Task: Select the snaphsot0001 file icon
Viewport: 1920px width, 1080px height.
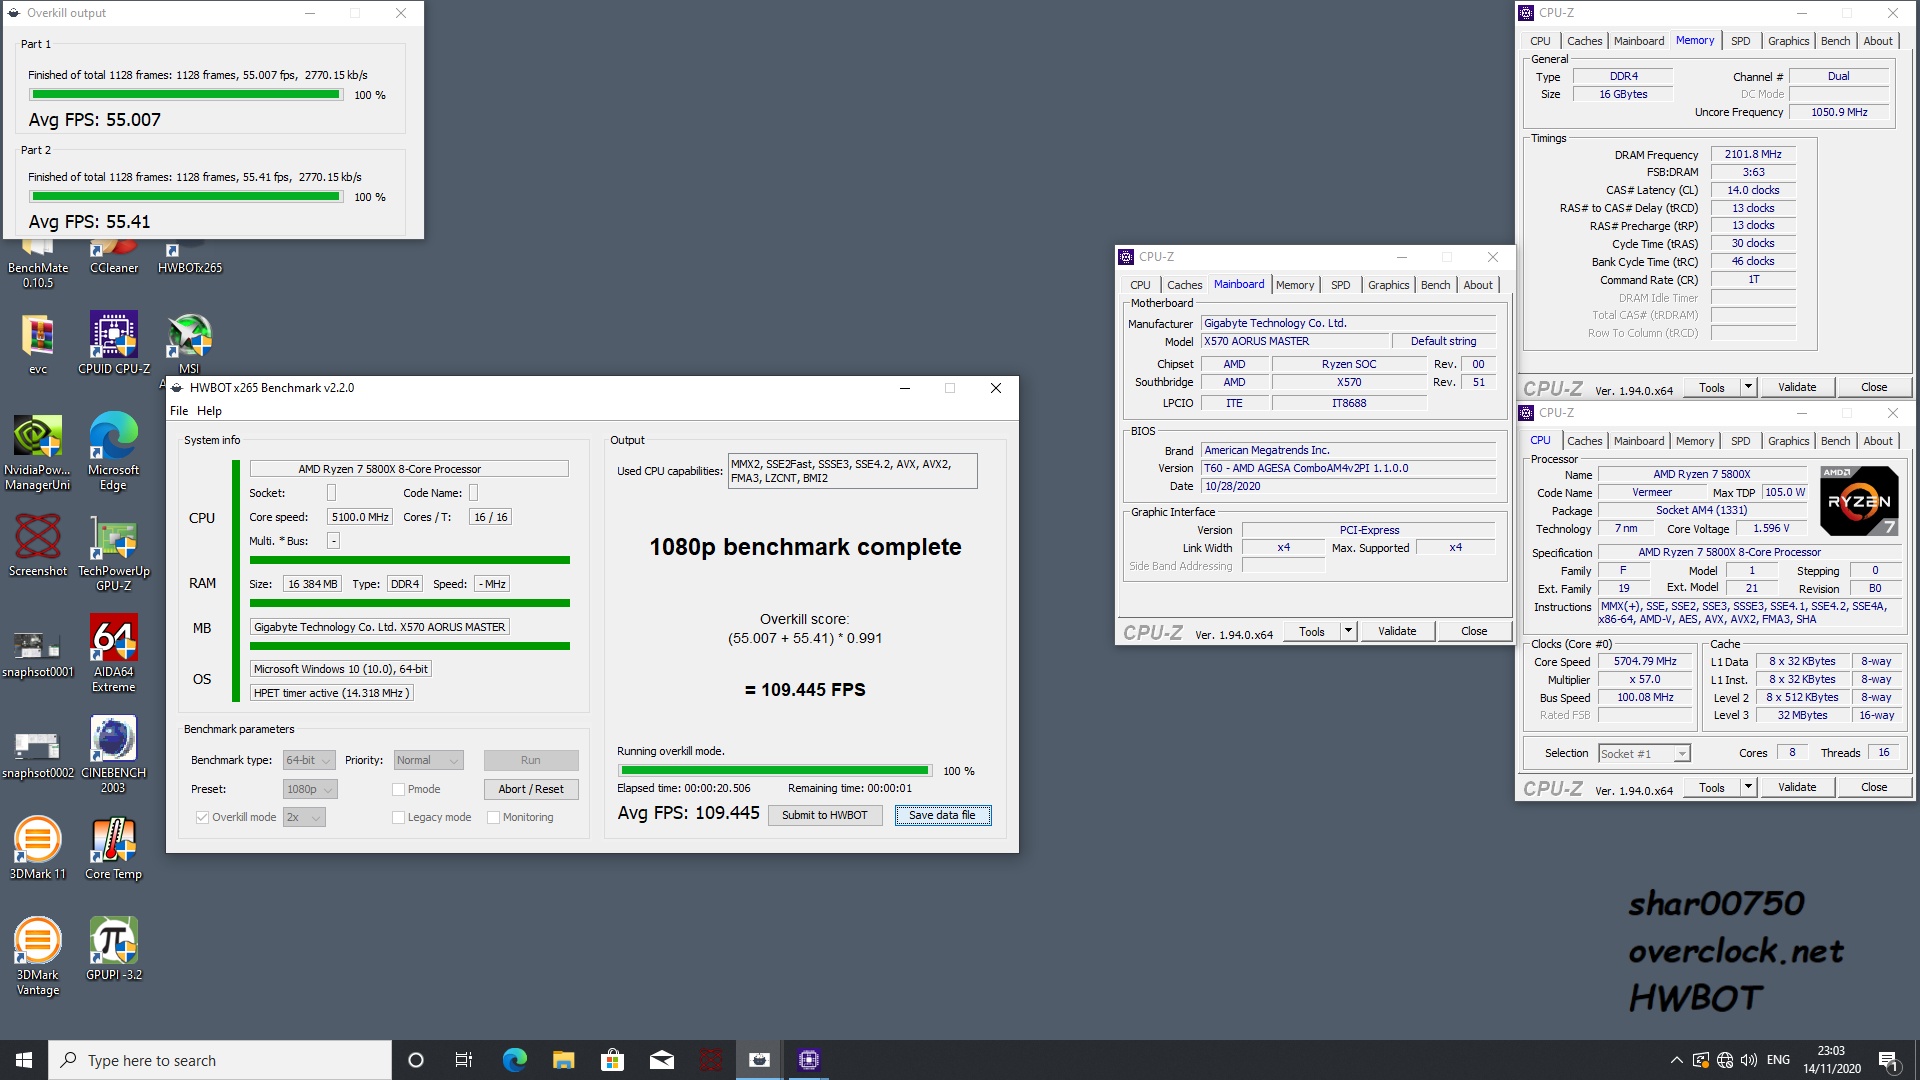Action: coord(38,653)
